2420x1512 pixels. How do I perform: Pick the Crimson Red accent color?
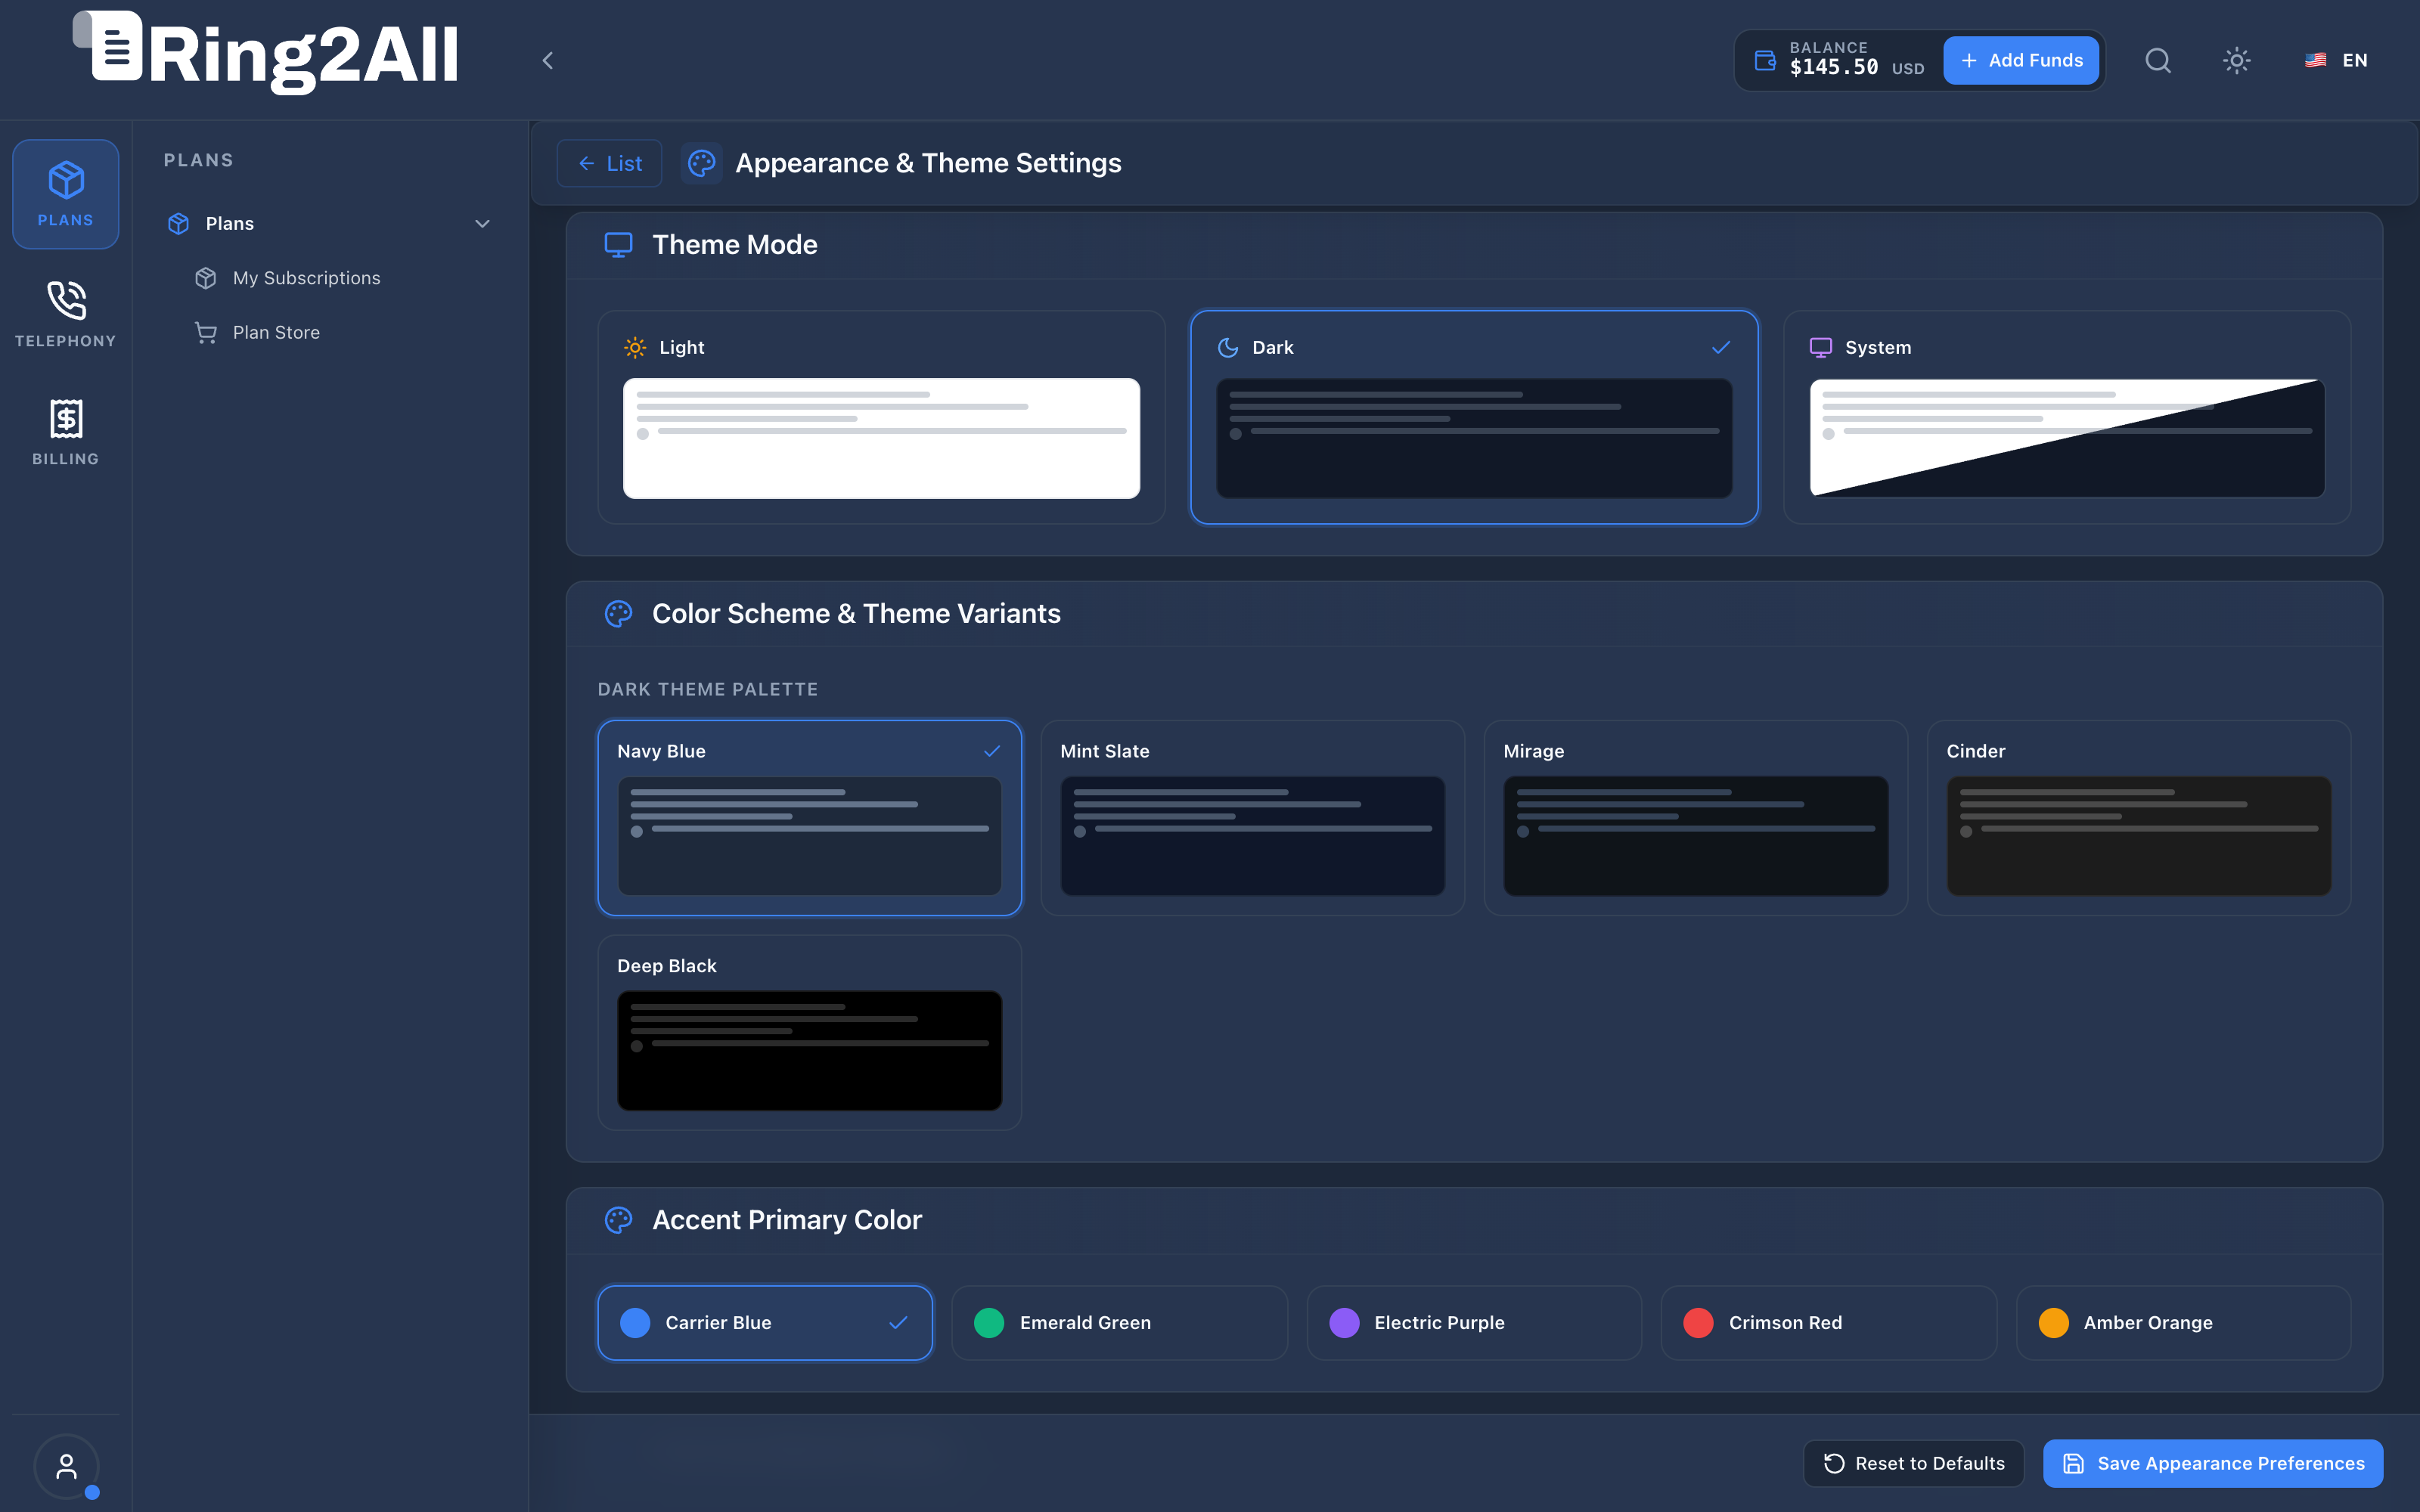click(1829, 1323)
